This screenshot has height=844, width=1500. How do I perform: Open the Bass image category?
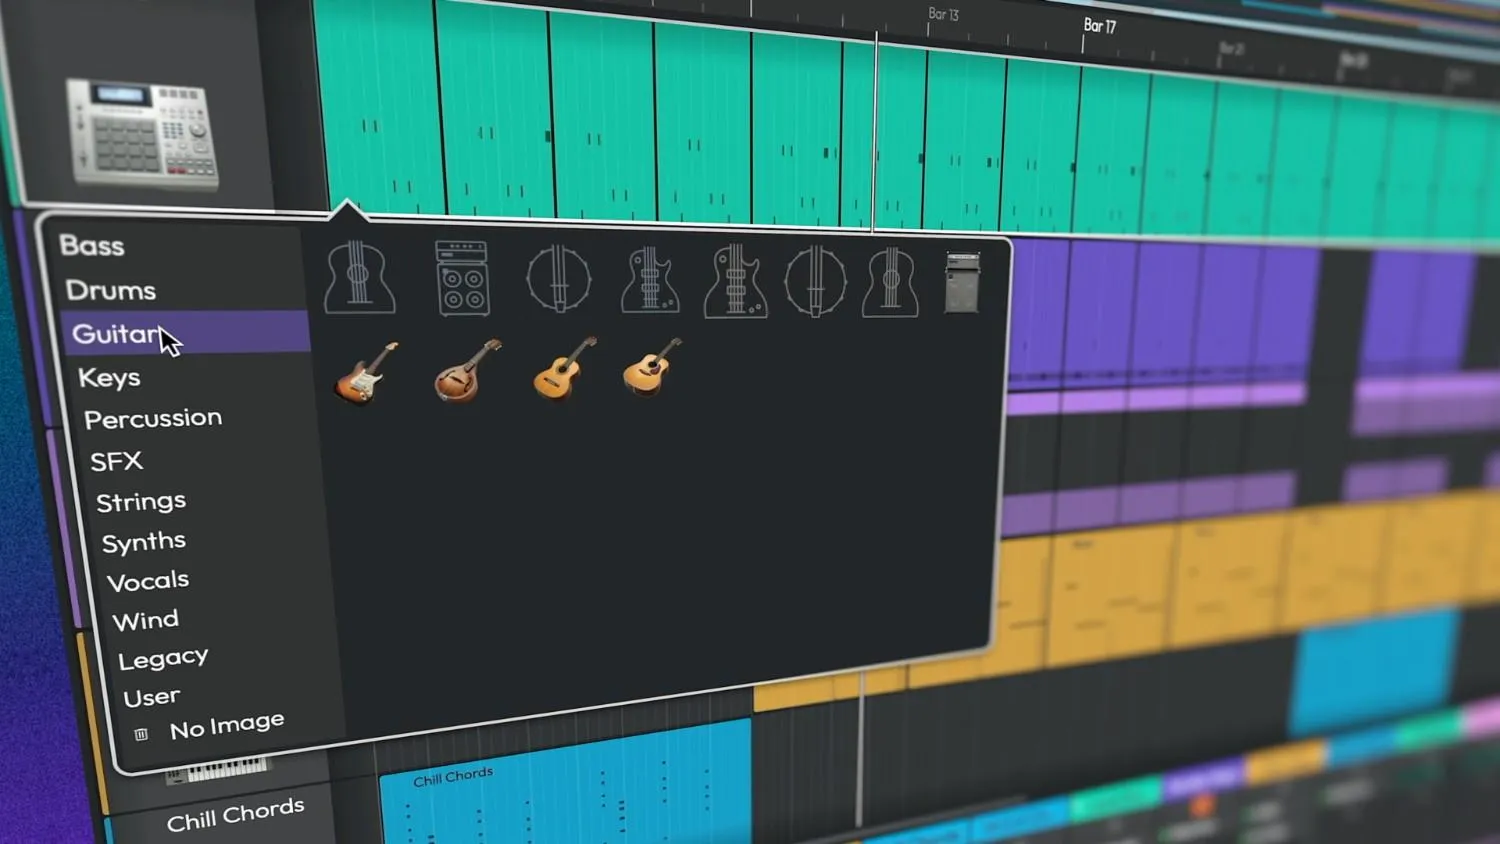[x=92, y=245]
